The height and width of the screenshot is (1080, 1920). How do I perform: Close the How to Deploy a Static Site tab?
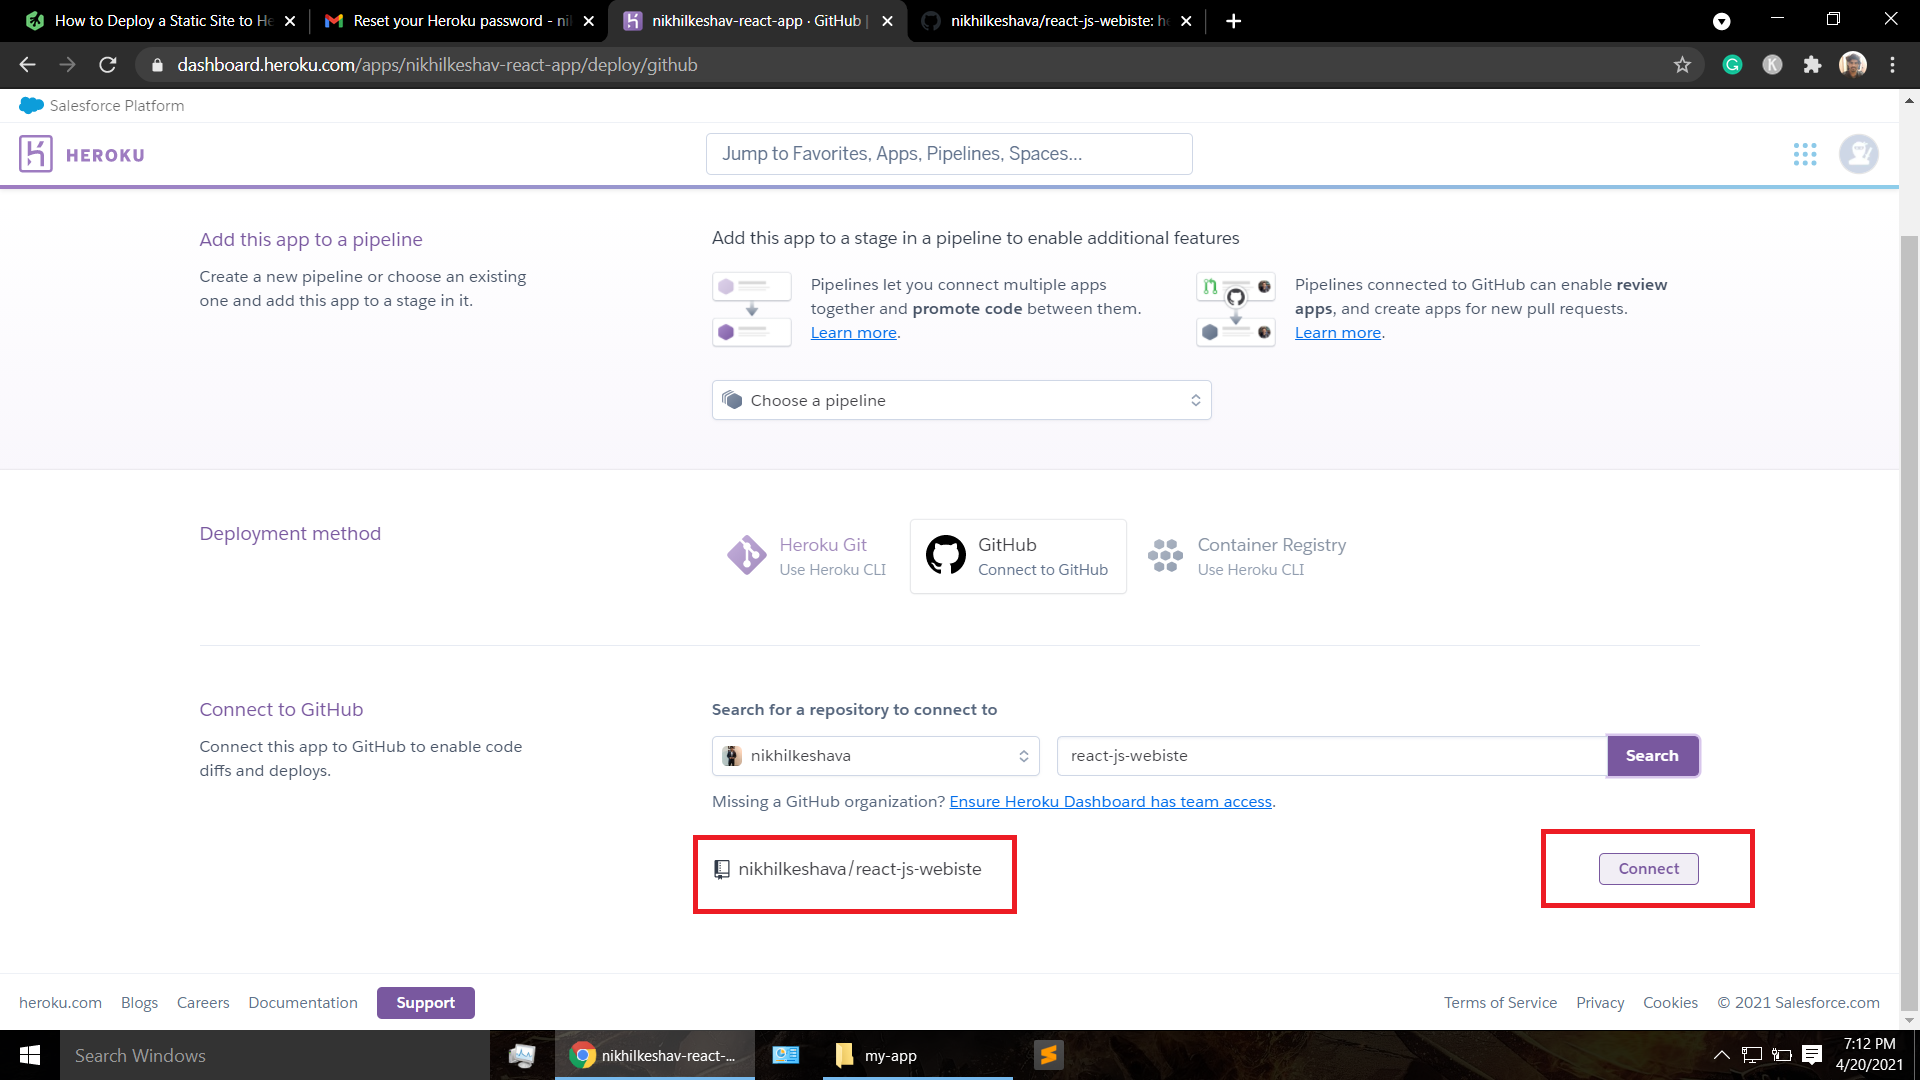click(x=290, y=21)
